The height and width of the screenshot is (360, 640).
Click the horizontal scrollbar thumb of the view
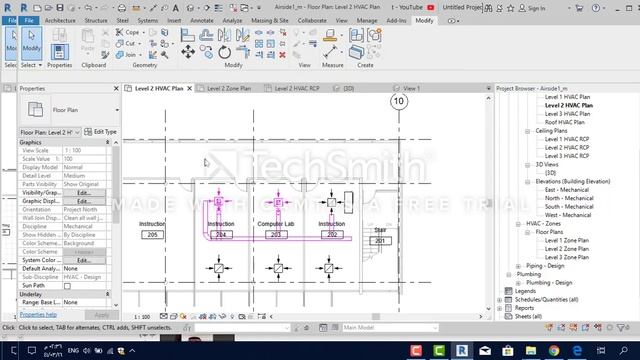[376, 316]
